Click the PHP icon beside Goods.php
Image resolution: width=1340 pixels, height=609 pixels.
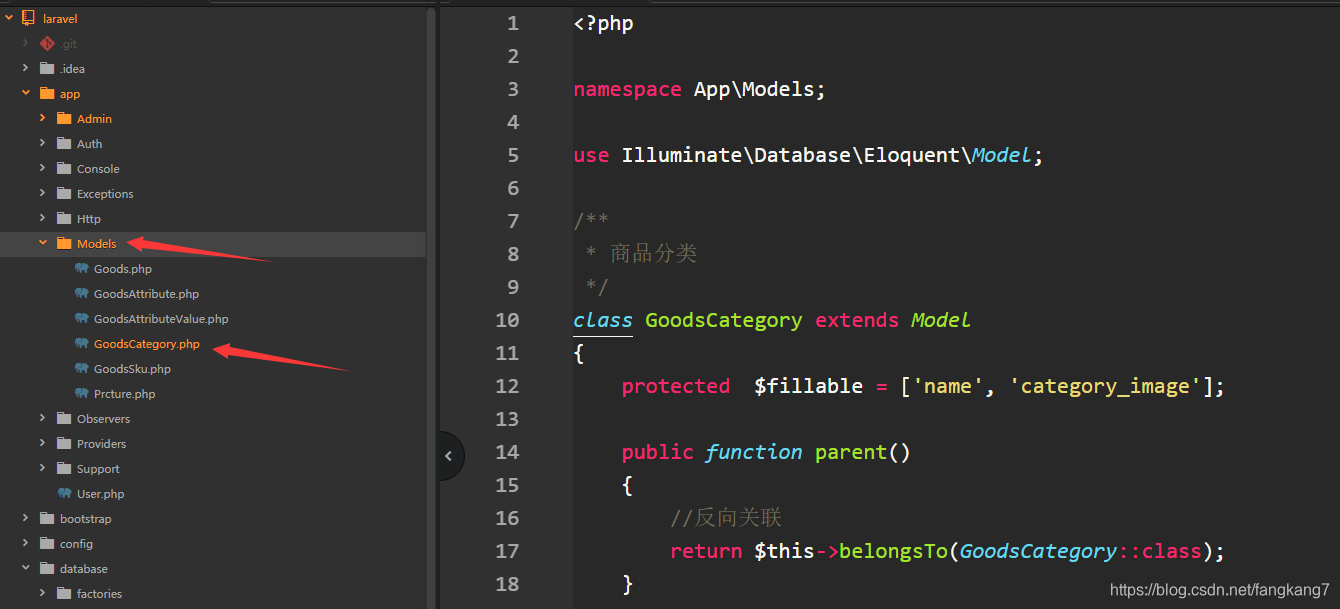pyautogui.click(x=82, y=269)
